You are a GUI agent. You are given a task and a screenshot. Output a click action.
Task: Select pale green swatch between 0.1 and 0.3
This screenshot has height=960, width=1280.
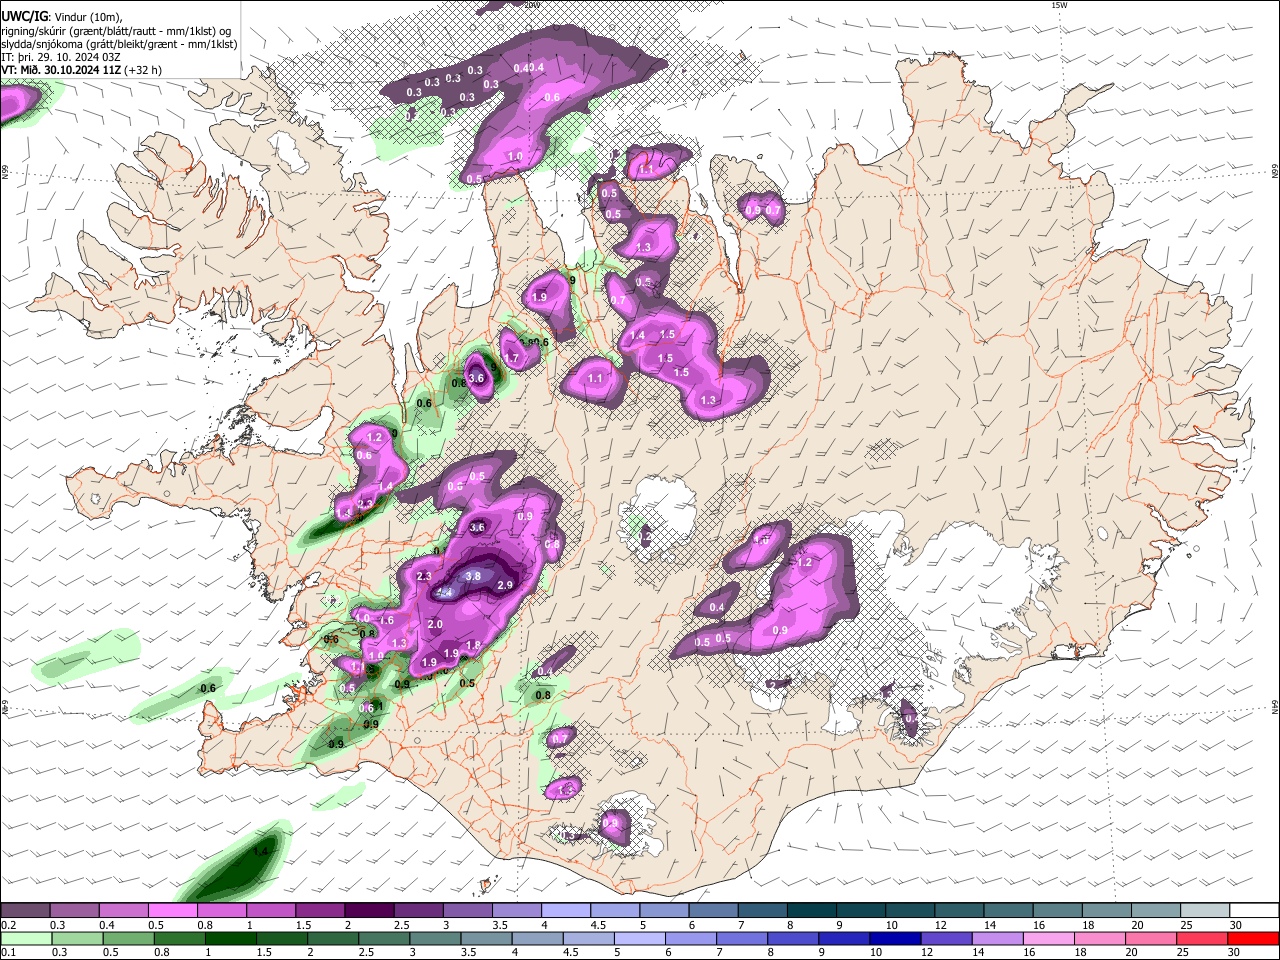pyautogui.click(x=25, y=938)
